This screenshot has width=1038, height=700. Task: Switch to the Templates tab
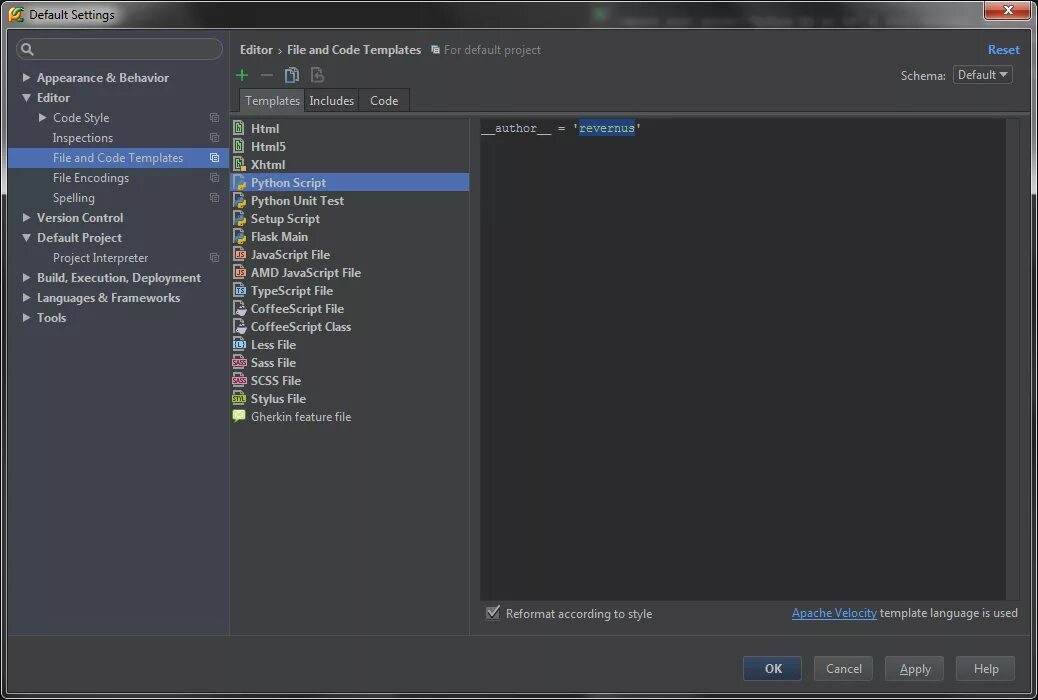272,101
